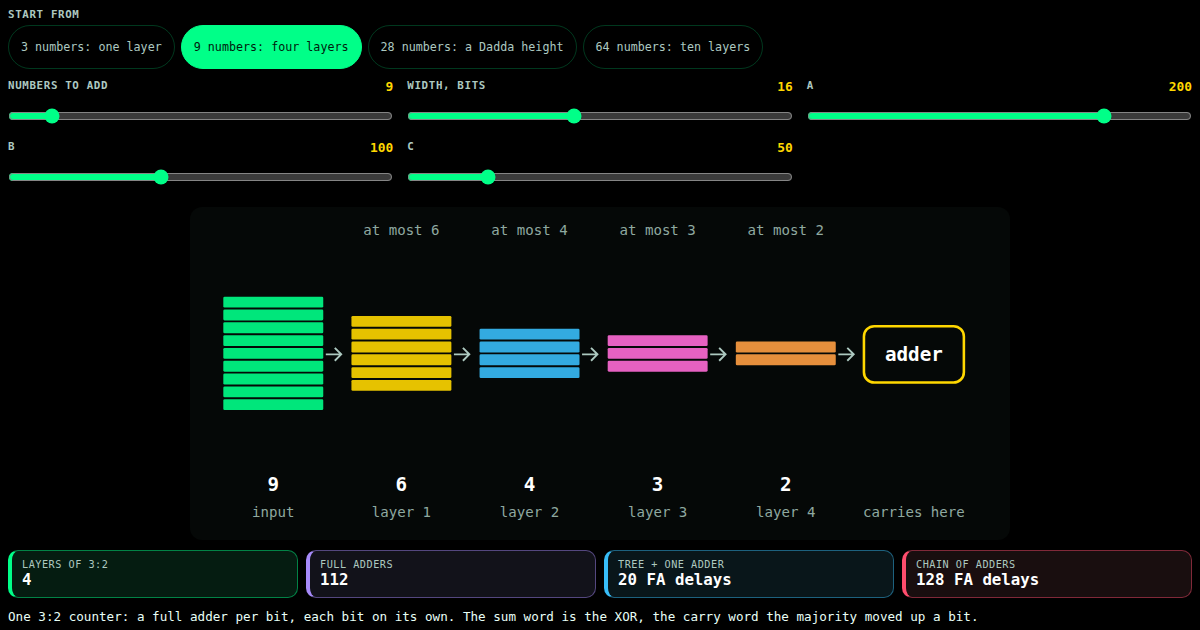The image size is (1200, 630).
Task: Click the Width, Bits value 16
Action: tap(785, 87)
